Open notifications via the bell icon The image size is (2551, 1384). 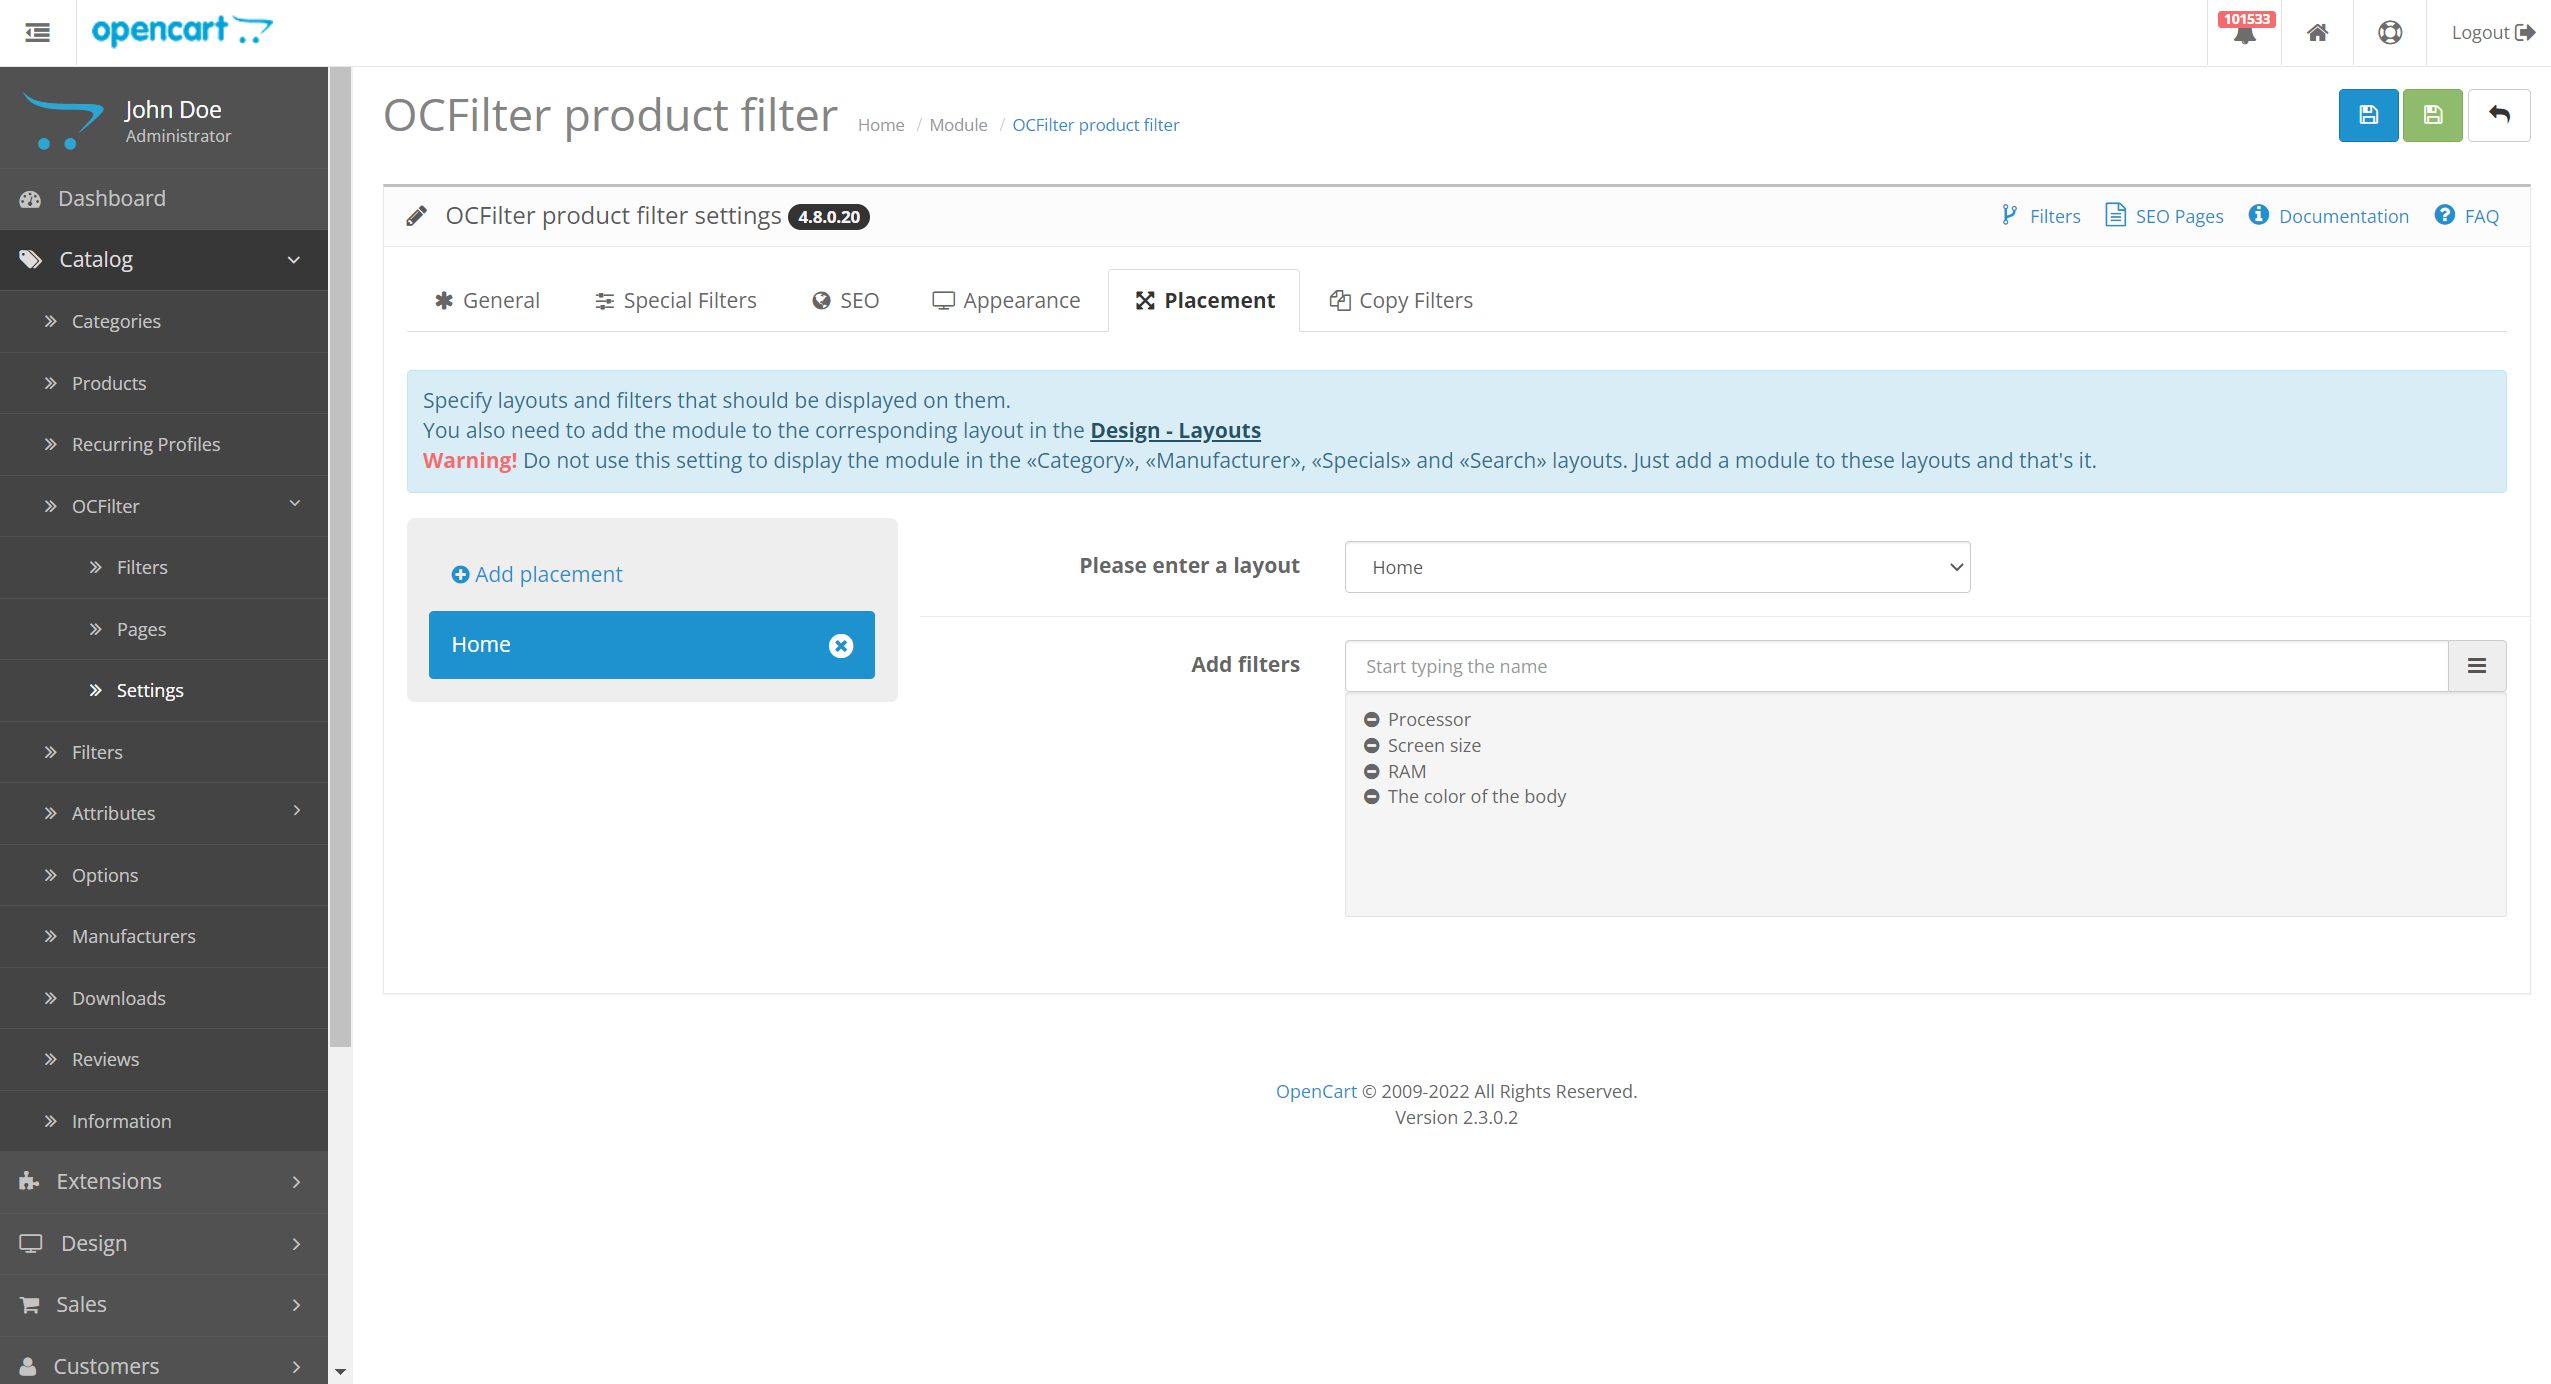(x=2243, y=33)
